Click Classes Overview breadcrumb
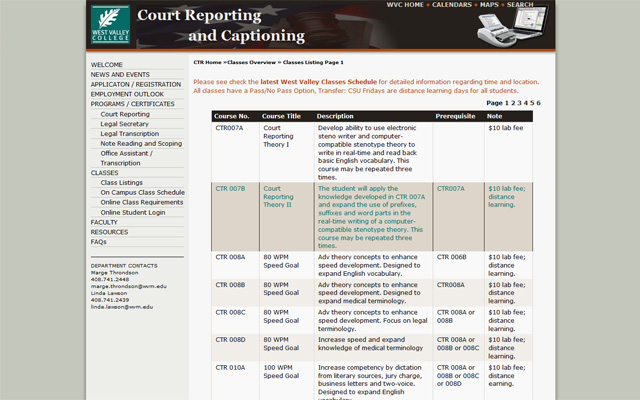 point(251,62)
